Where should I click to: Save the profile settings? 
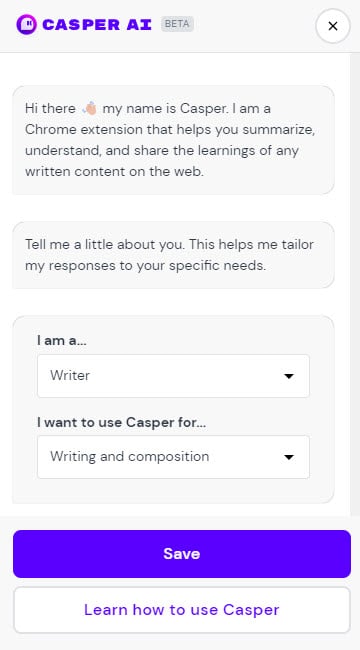[x=182, y=554]
